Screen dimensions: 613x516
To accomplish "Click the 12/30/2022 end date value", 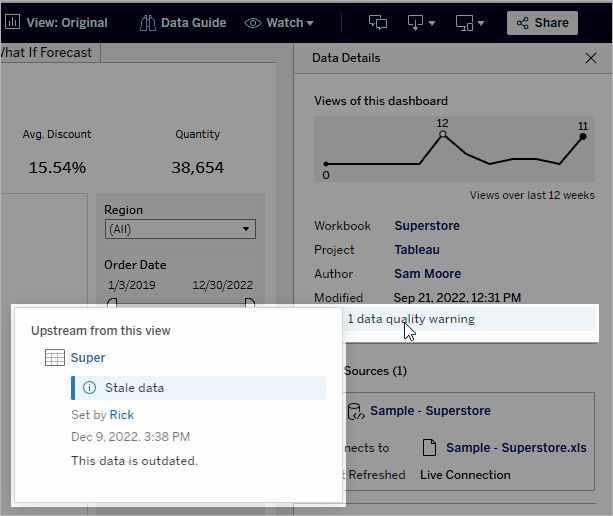I will click(222, 285).
